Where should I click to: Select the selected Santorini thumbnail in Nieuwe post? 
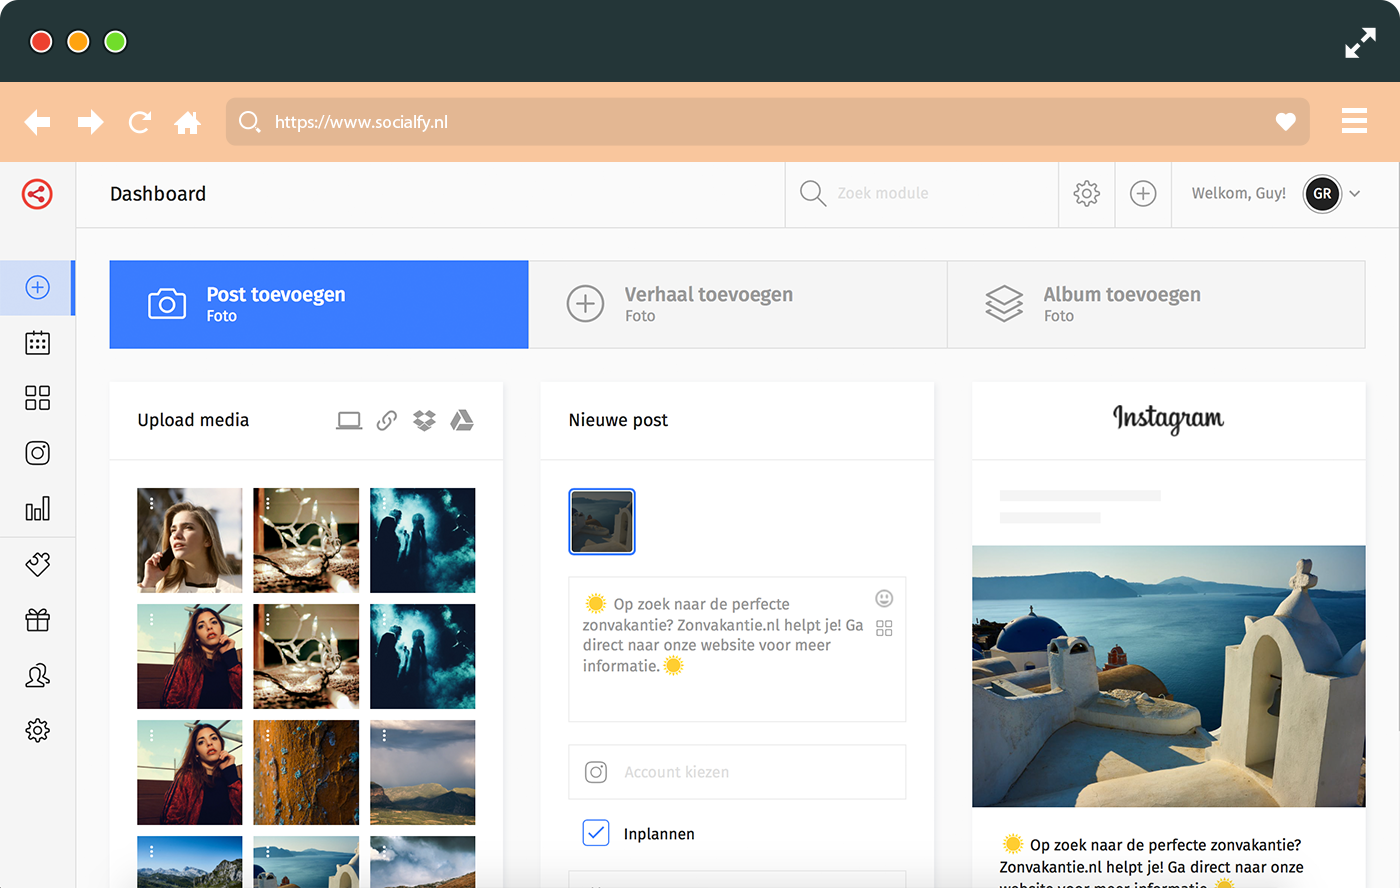pyautogui.click(x=602, y=521)
